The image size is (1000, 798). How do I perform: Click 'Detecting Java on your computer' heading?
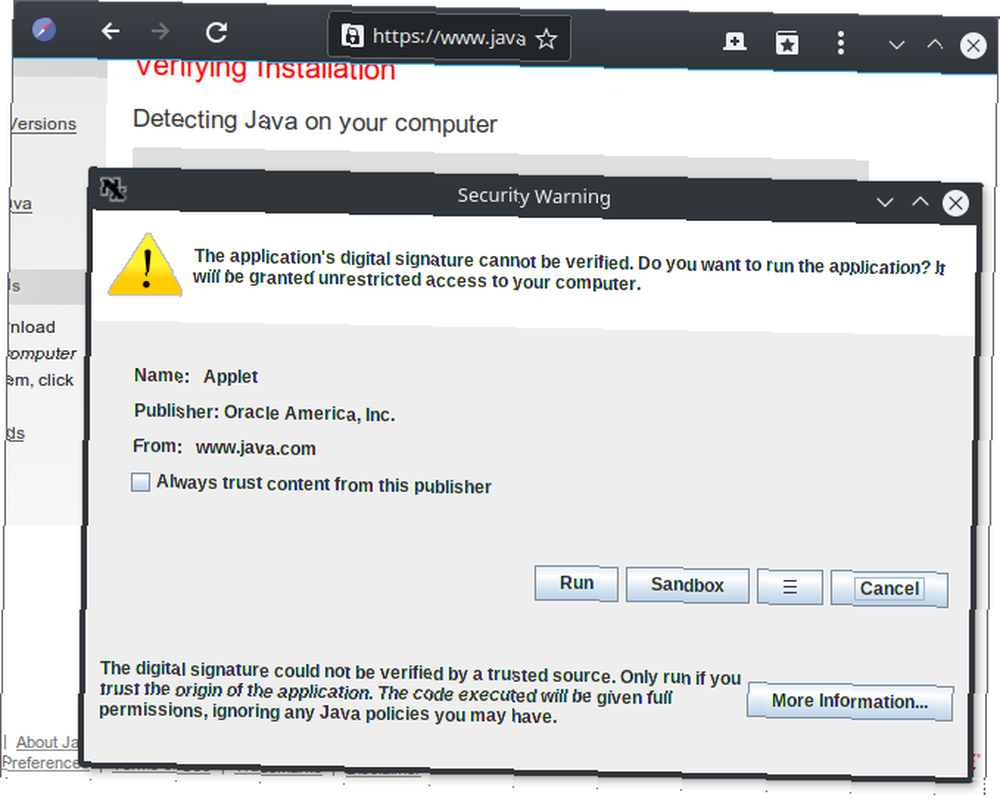pos(314,121)
